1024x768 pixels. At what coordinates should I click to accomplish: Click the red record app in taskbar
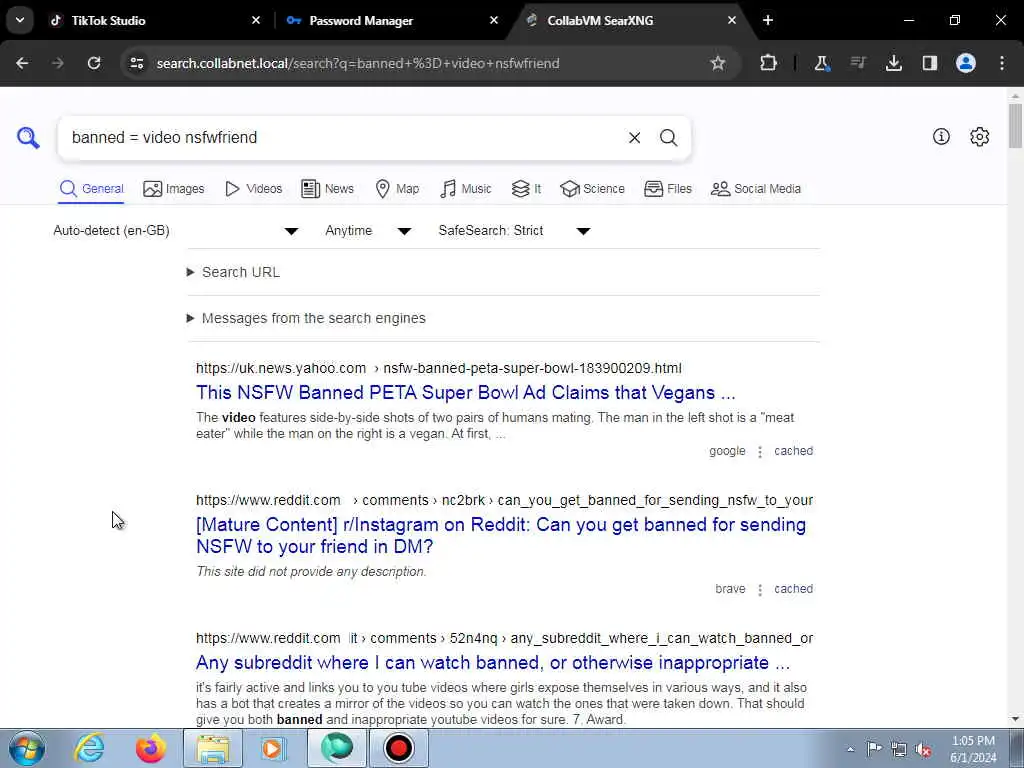click(x=398, y=748)
